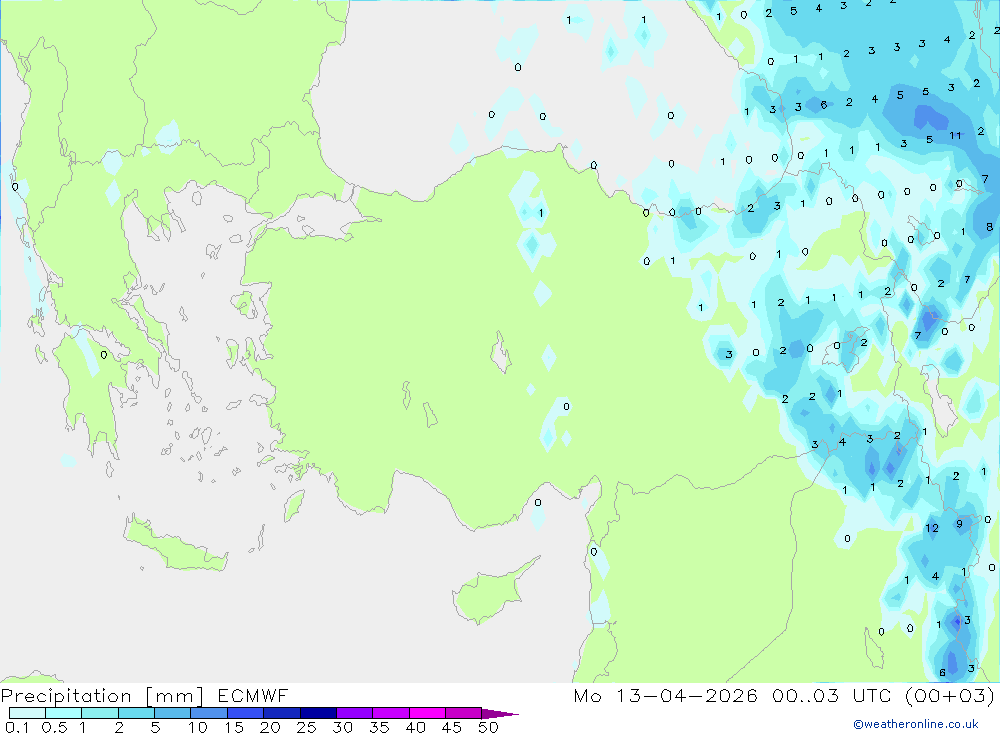
Task: Click the 5–10 mm legend color box
Action: (173, 713)
